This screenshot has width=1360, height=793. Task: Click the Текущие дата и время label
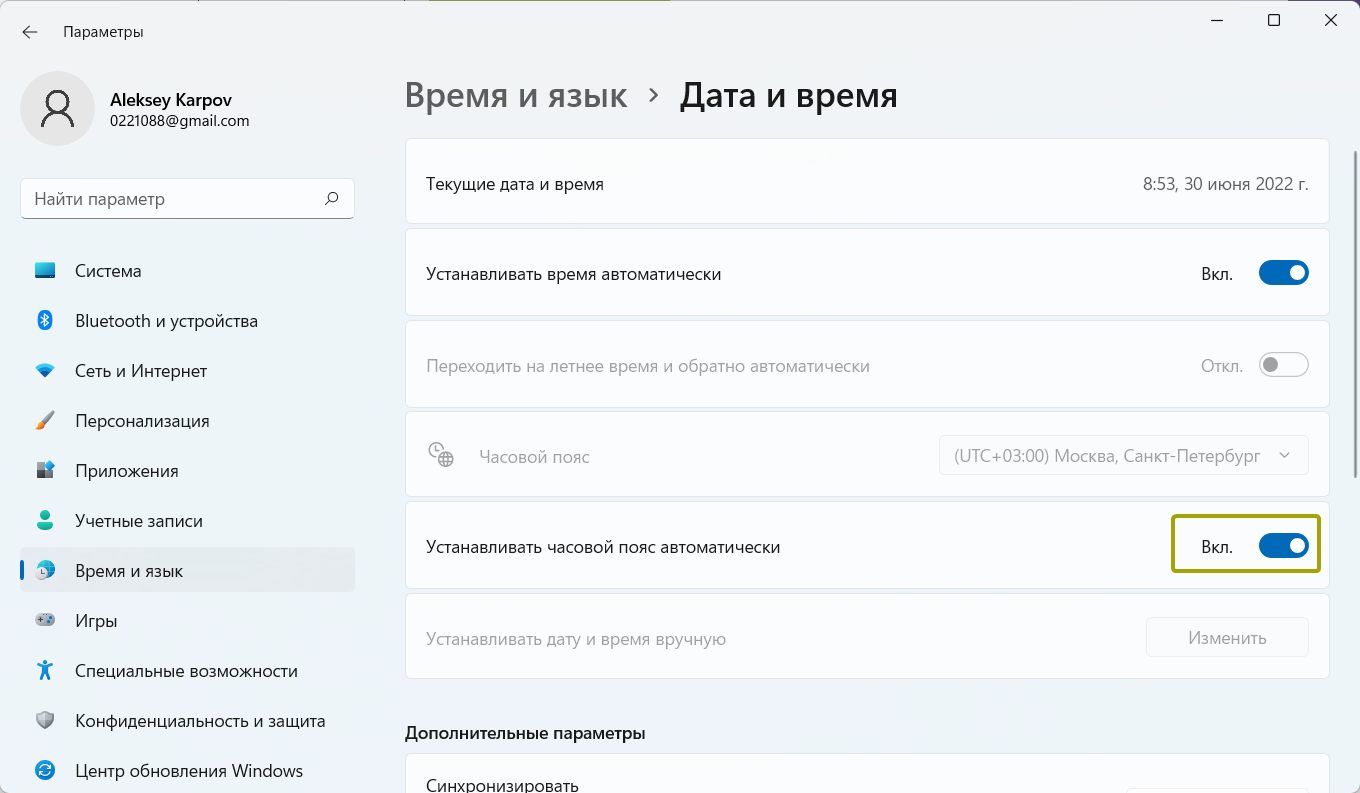(515, 184)
